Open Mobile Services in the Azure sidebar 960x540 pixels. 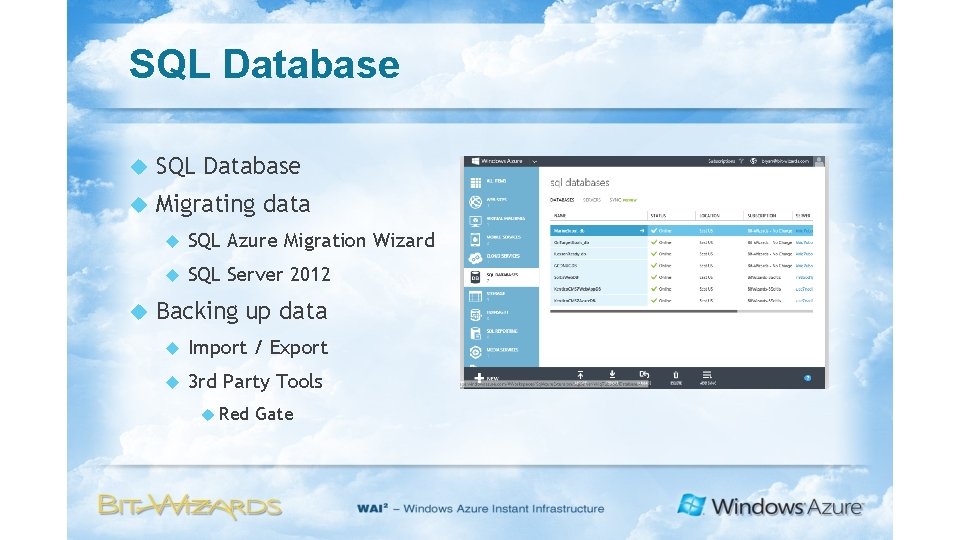[501, 239]
